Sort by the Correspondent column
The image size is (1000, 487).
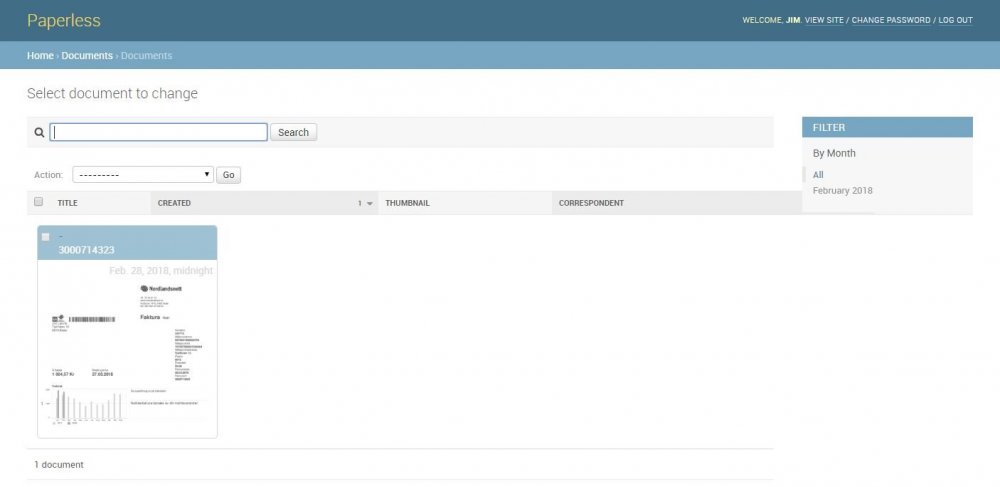click(591, 203)
